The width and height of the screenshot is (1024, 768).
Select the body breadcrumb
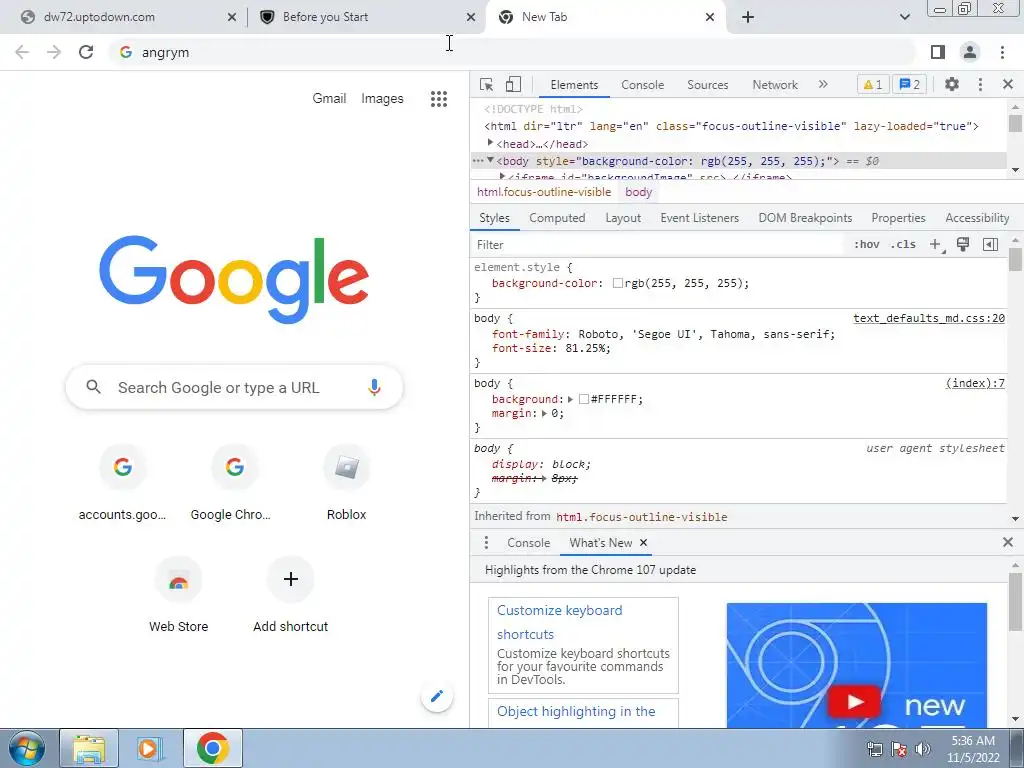pos(638,192)
